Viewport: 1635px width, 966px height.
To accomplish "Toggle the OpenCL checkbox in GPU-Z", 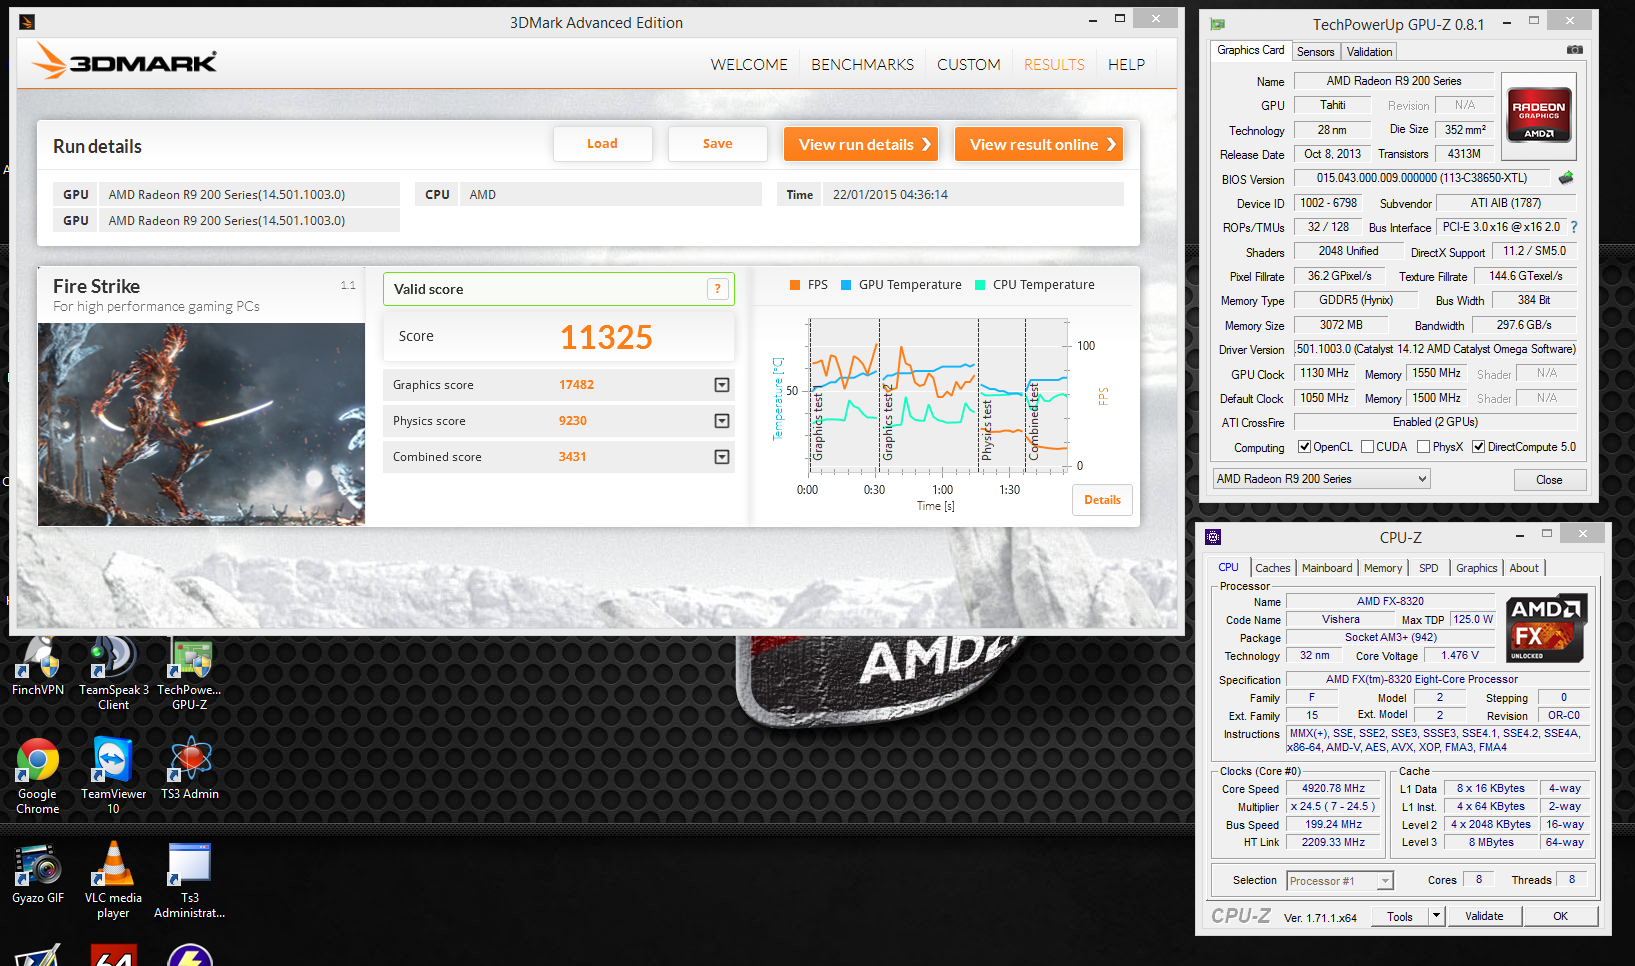I will tap(1304, 447).
